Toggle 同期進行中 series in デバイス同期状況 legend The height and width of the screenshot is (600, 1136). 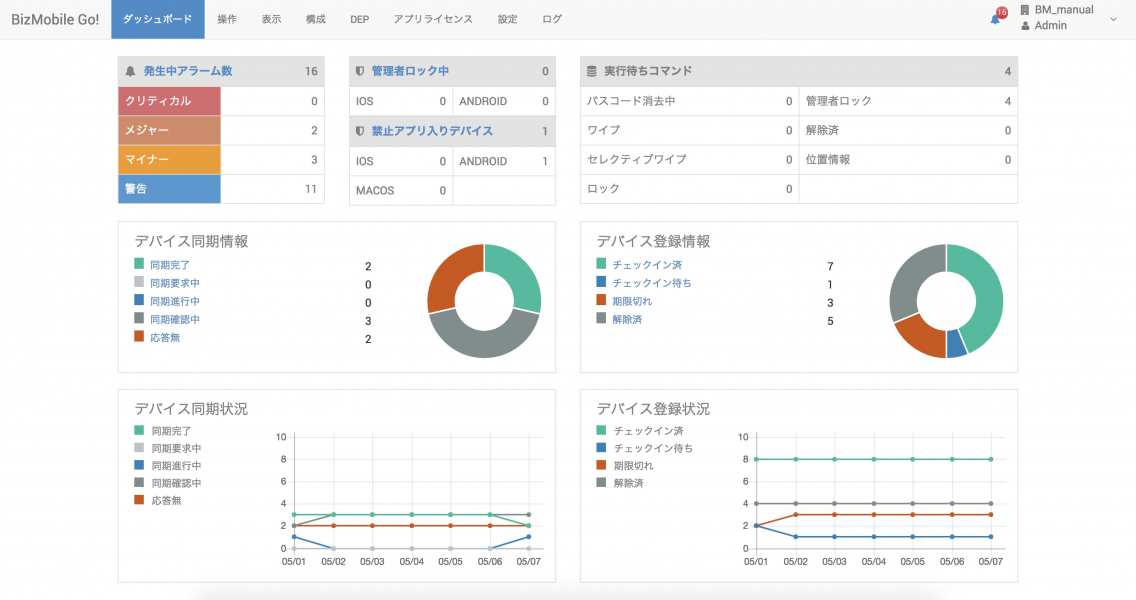(168, 465)
